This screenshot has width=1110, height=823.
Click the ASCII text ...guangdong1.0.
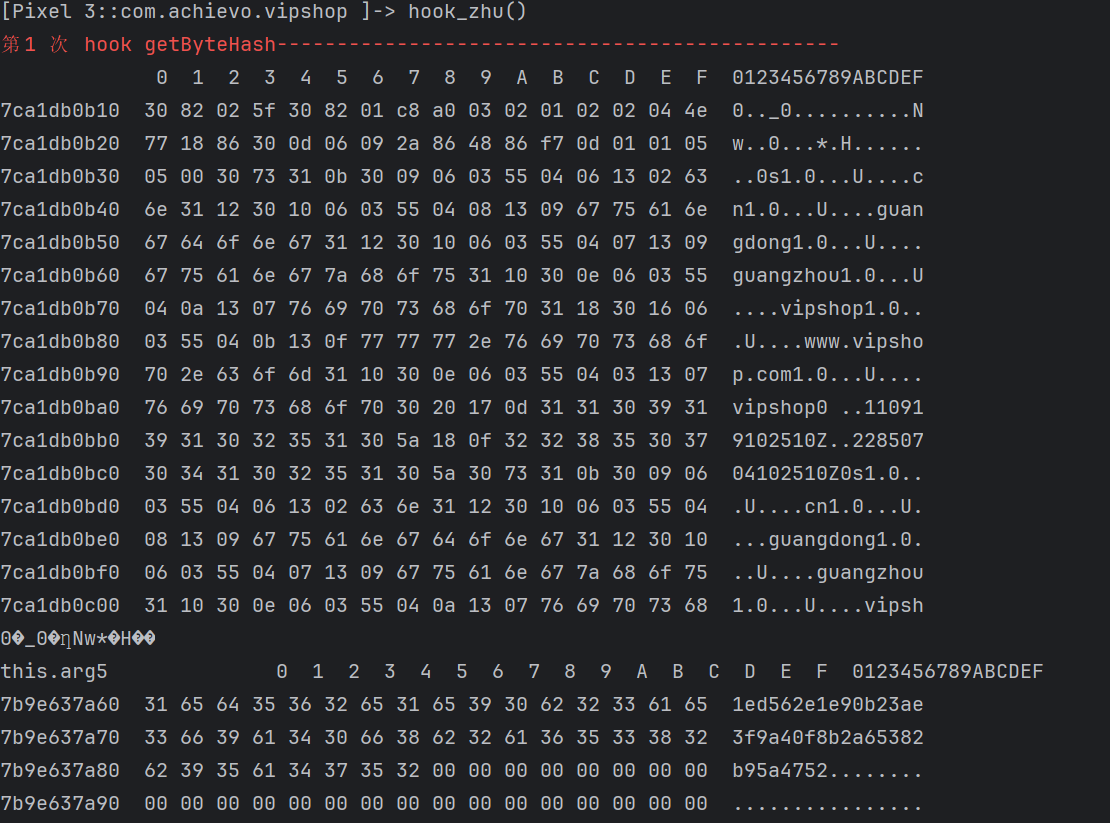827,540
